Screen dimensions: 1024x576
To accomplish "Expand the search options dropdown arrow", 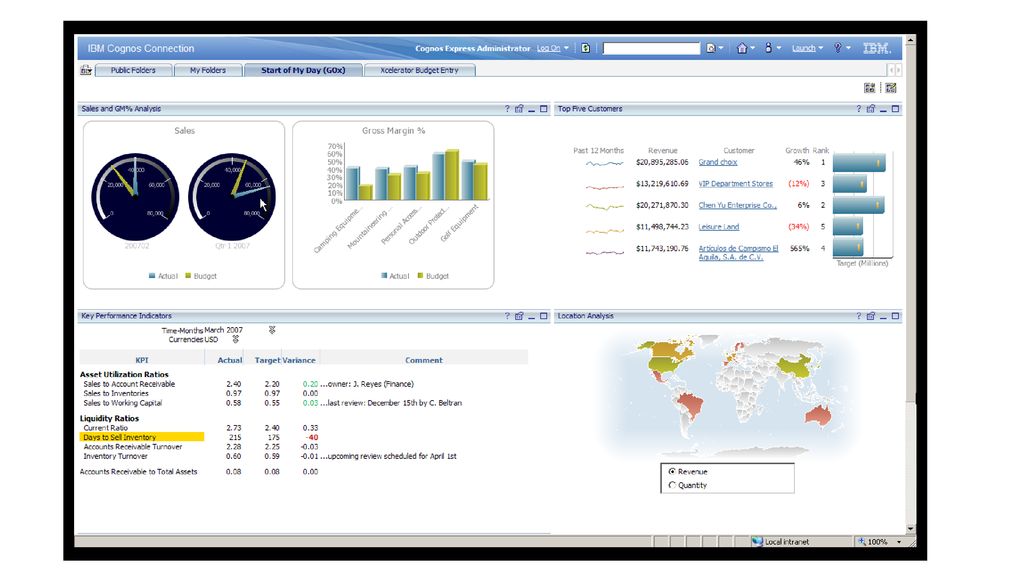I will tap(721, 48).
